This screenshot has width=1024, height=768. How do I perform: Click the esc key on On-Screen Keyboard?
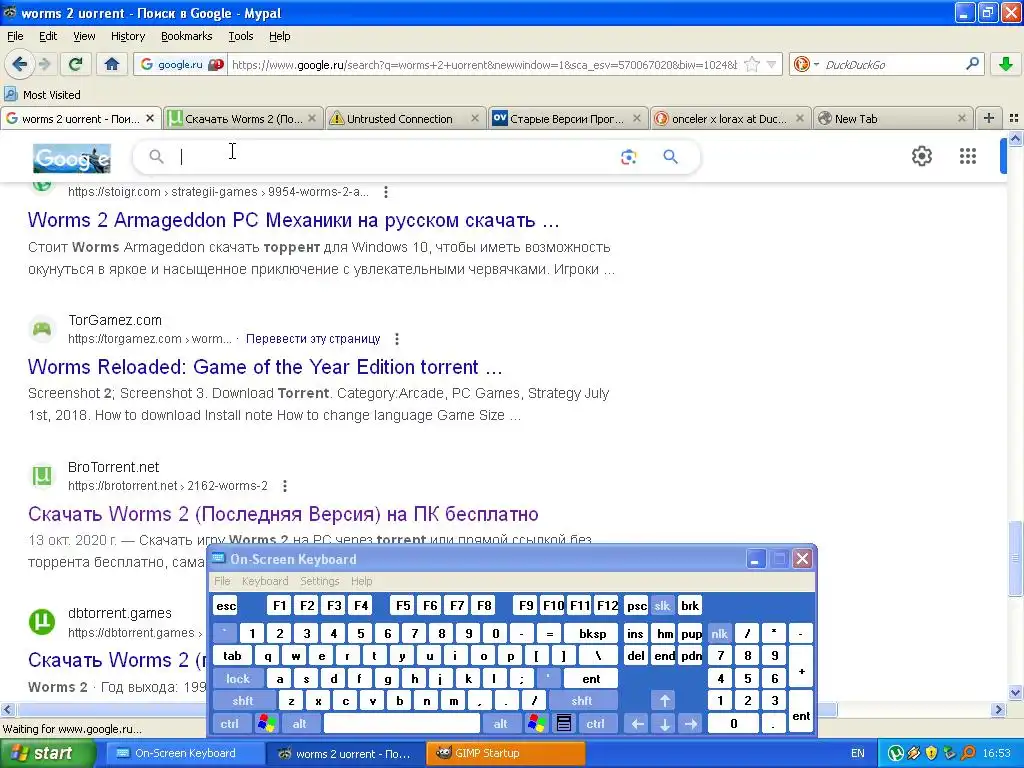226,606
